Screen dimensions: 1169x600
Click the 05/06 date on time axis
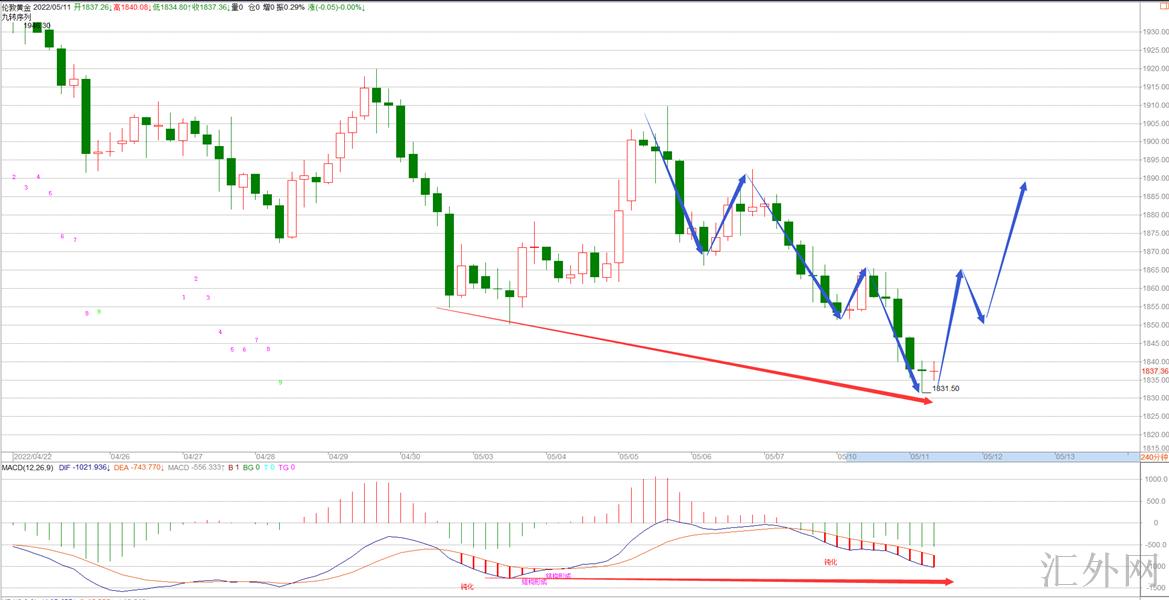pos(700,456)
